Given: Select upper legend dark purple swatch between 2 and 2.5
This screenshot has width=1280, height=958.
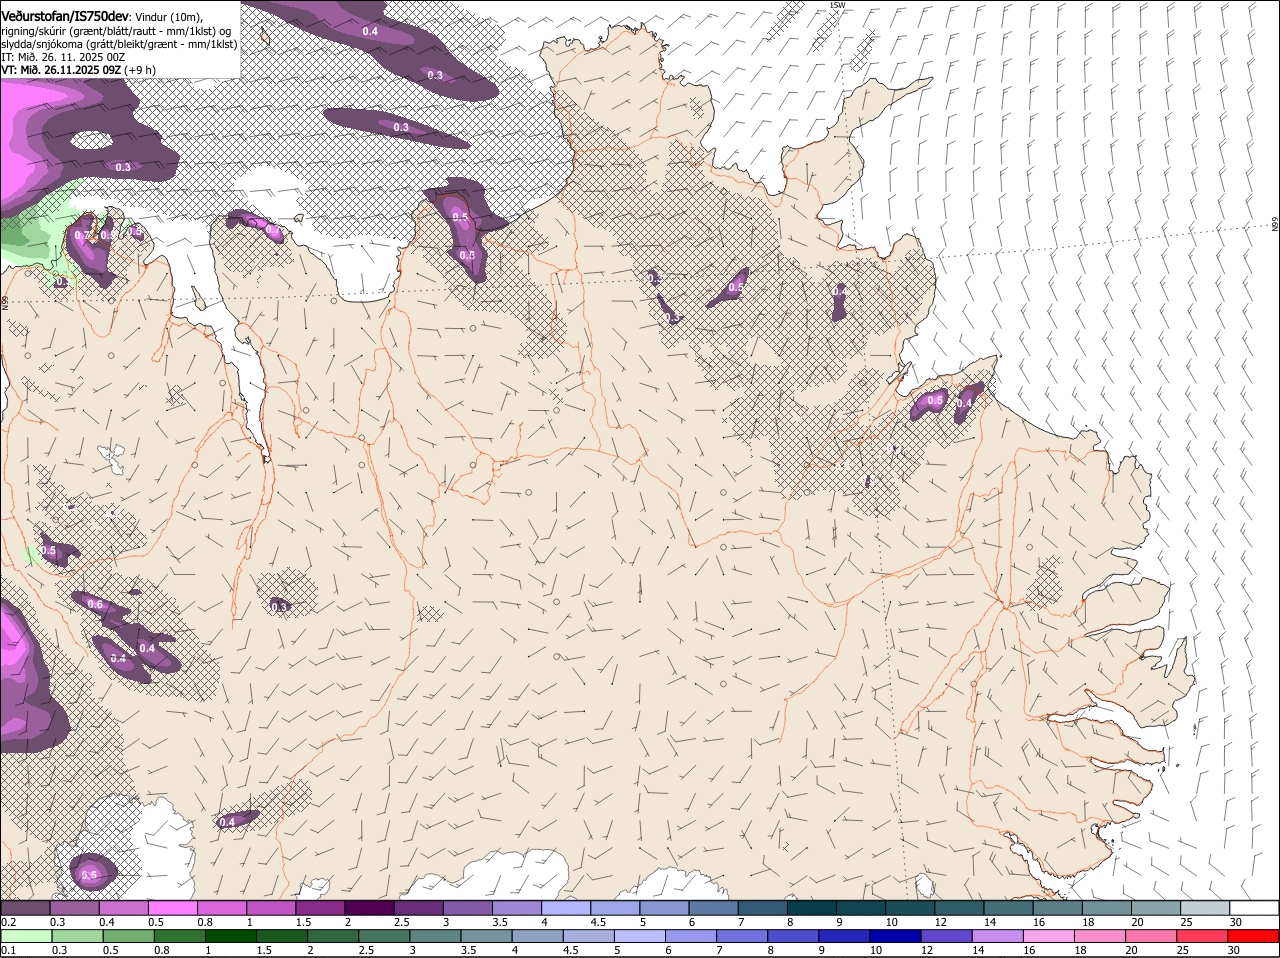Looking at the screenshot, I should click(x=368, y=907).
